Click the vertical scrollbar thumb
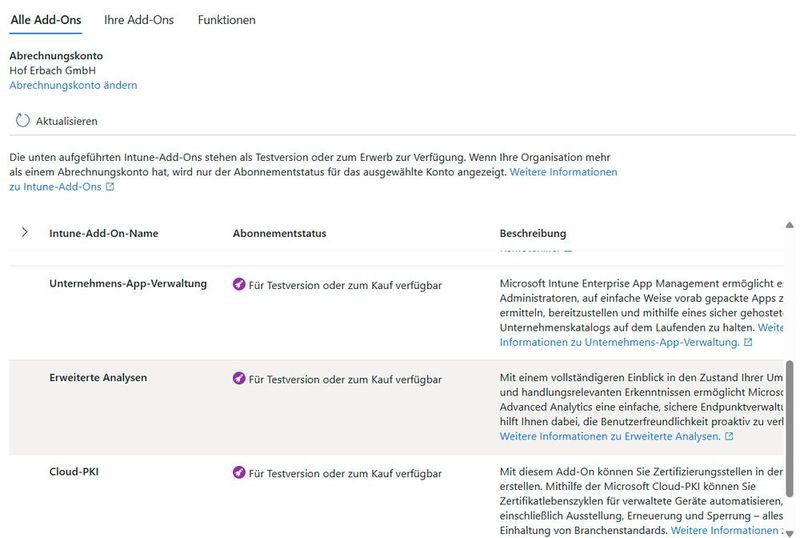 point(789,428)
